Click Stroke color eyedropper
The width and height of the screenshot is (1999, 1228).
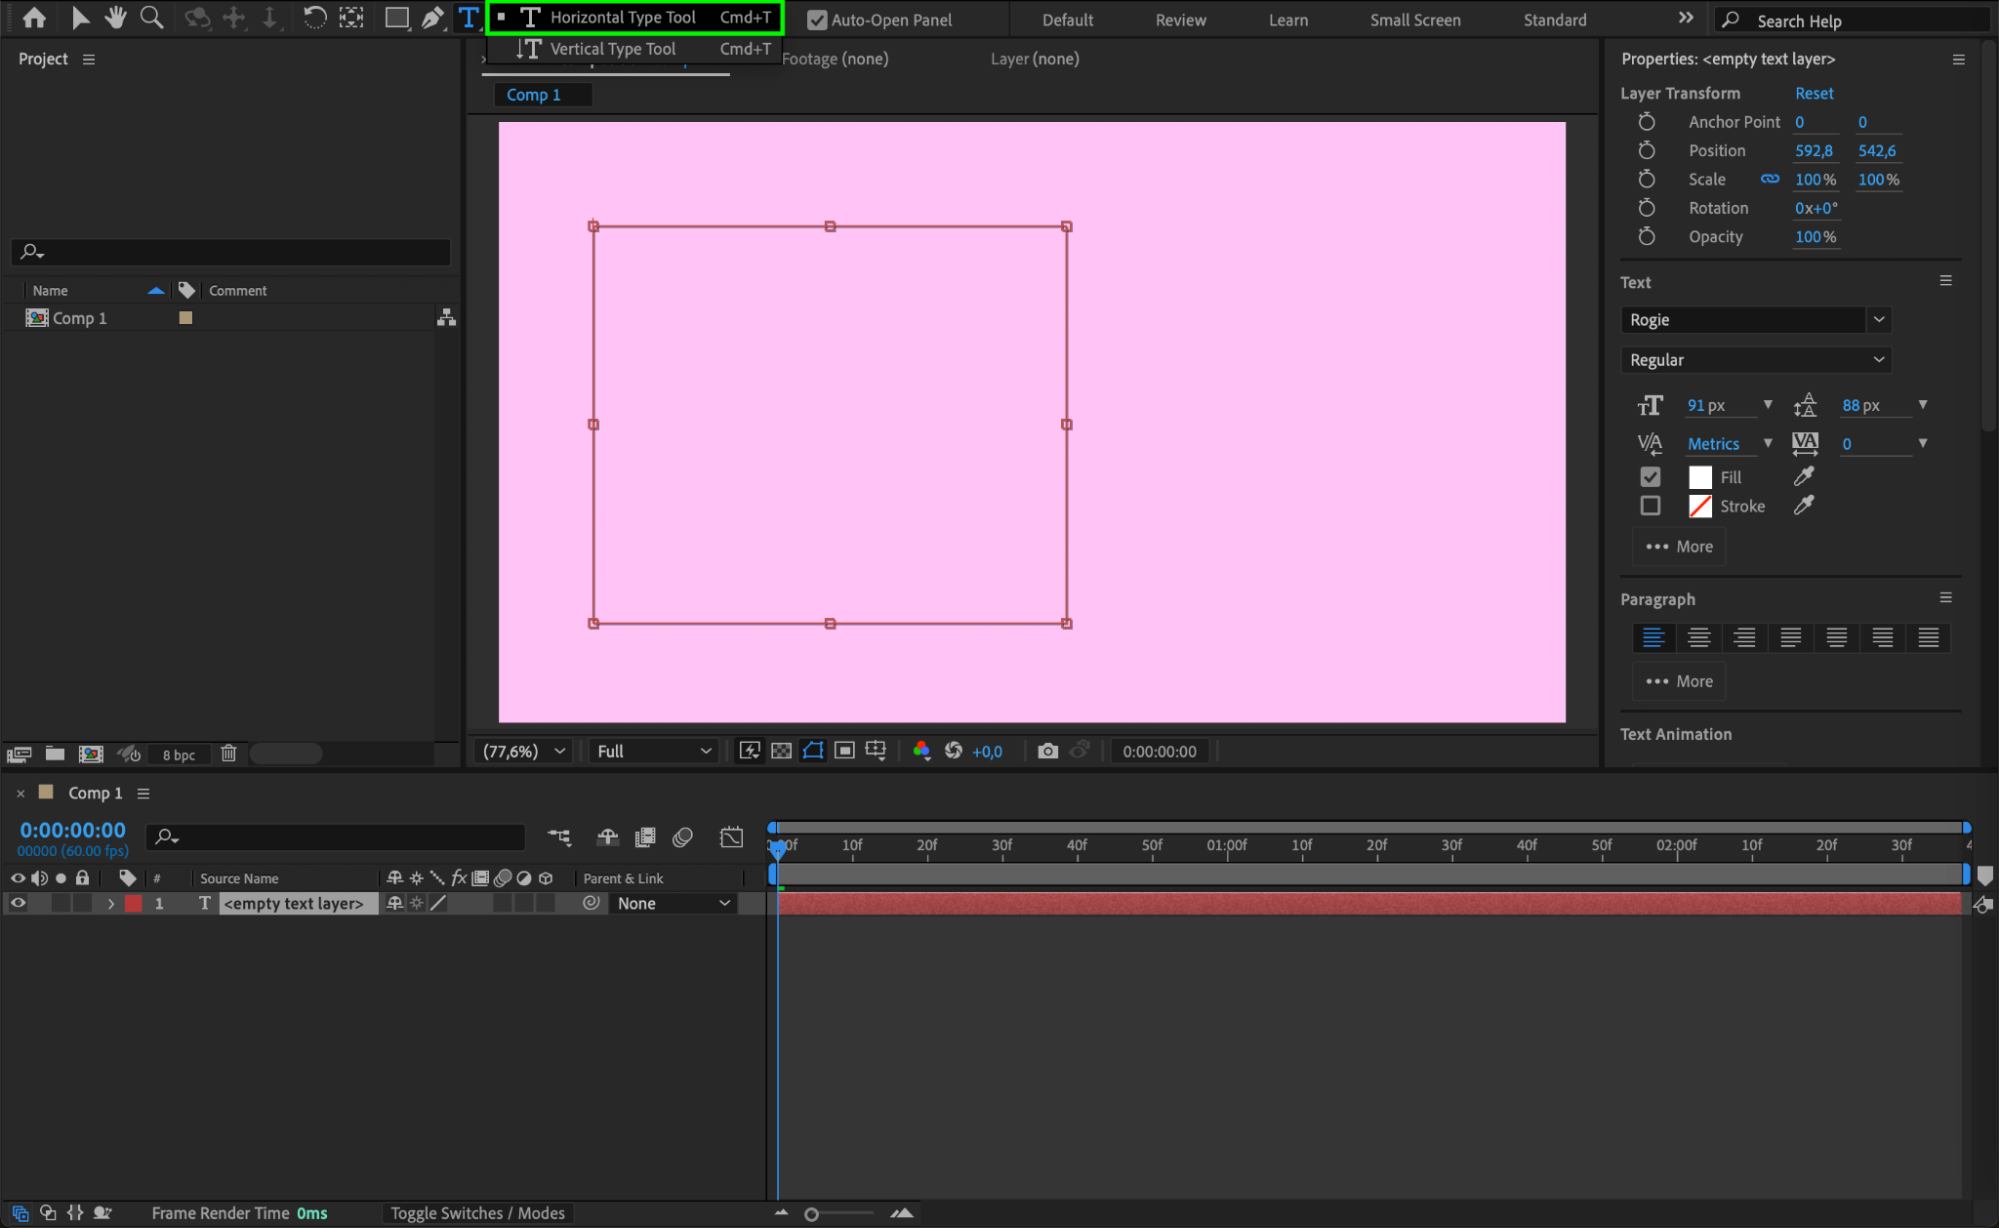1803,506
